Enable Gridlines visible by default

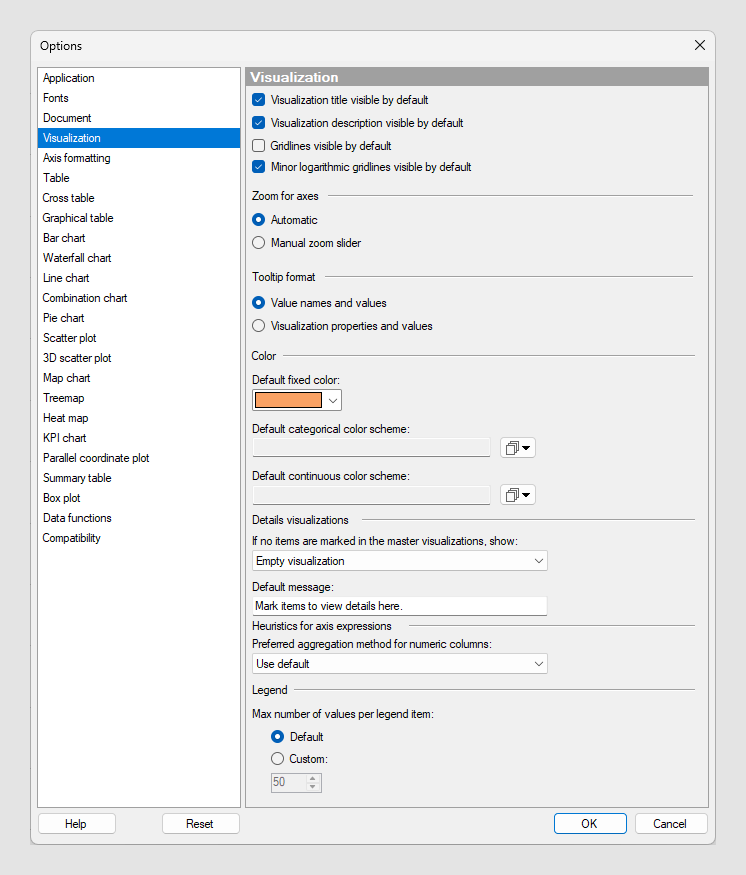(258, 146)
